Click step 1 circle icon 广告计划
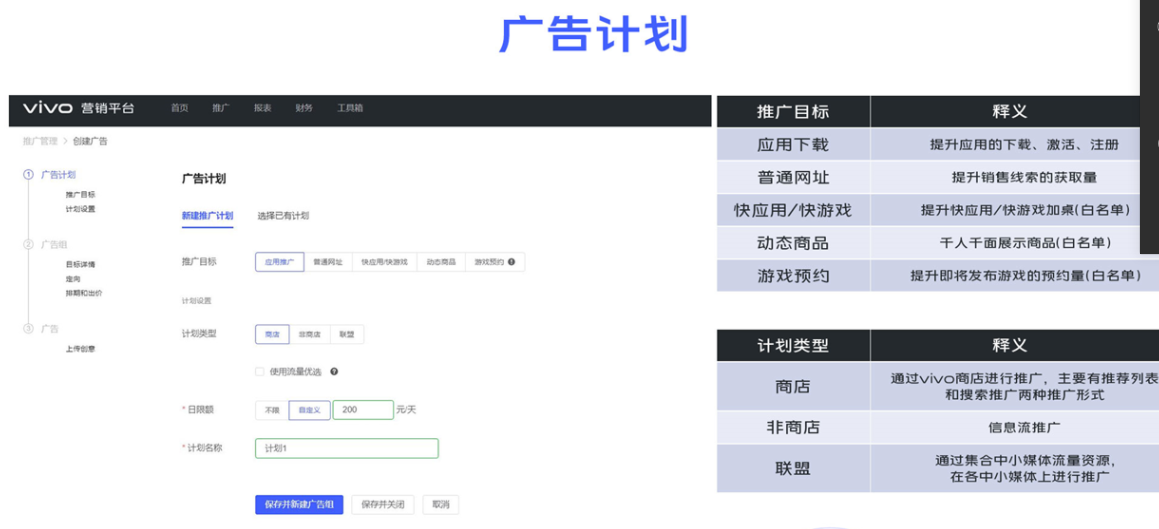The width and height of the screenshot is (1159, 529). coord(28,175)
